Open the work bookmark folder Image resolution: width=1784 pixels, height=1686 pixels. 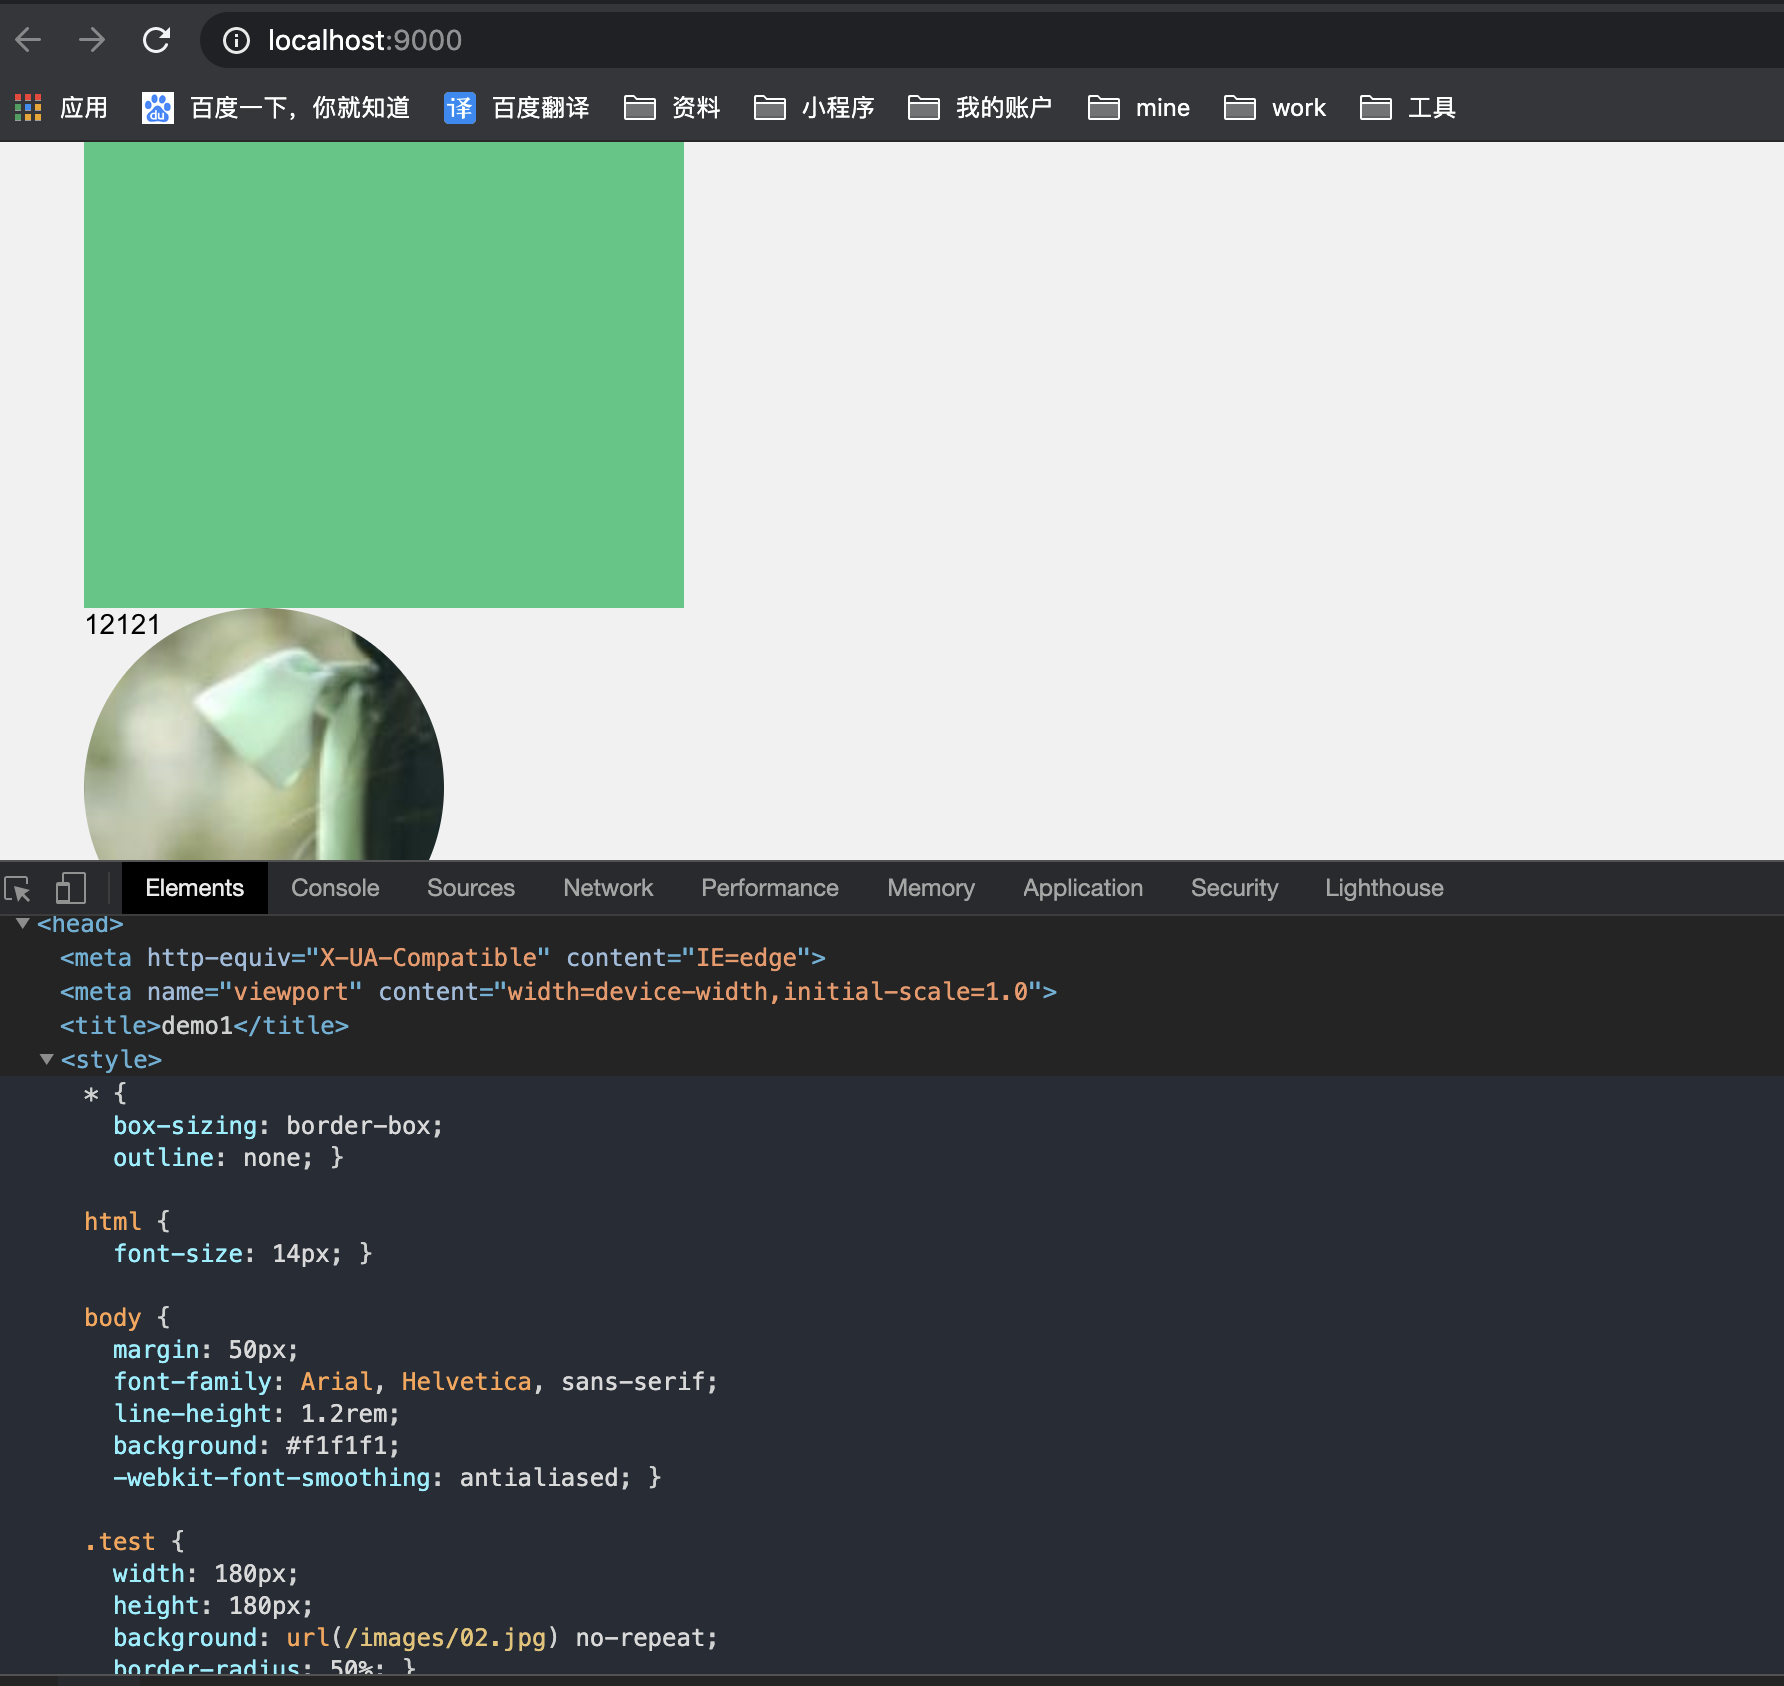(1275, 108)
